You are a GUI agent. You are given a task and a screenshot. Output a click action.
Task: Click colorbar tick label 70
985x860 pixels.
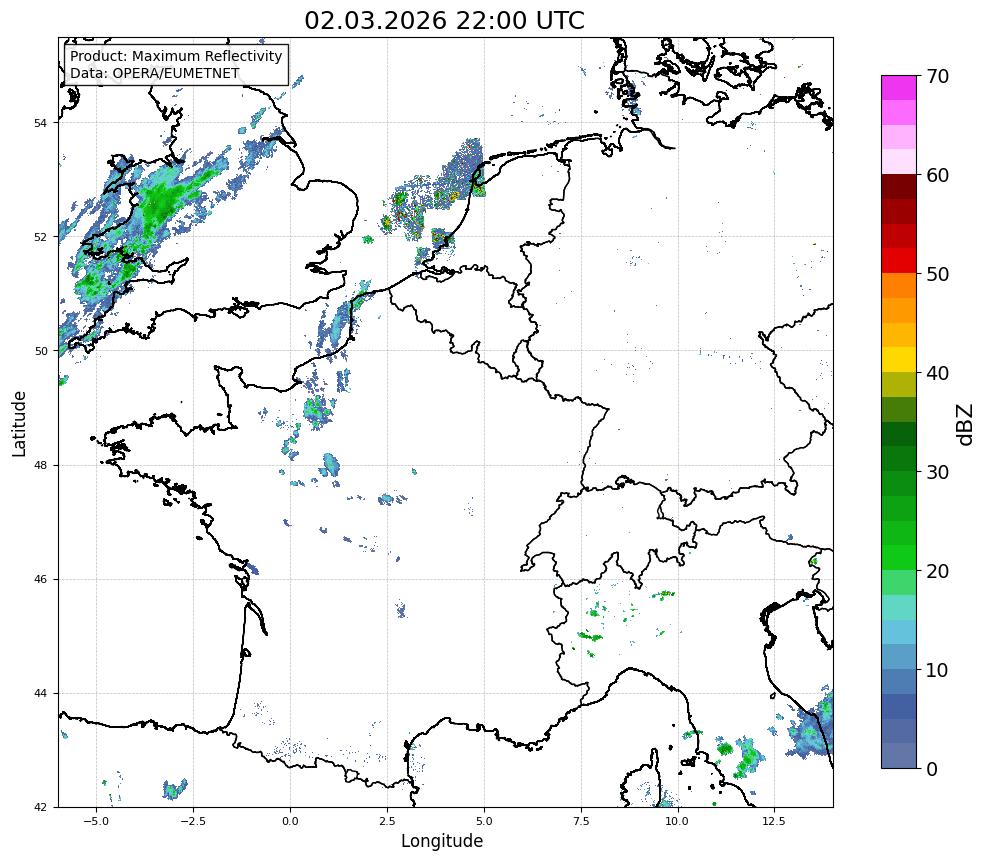point(937,76)
